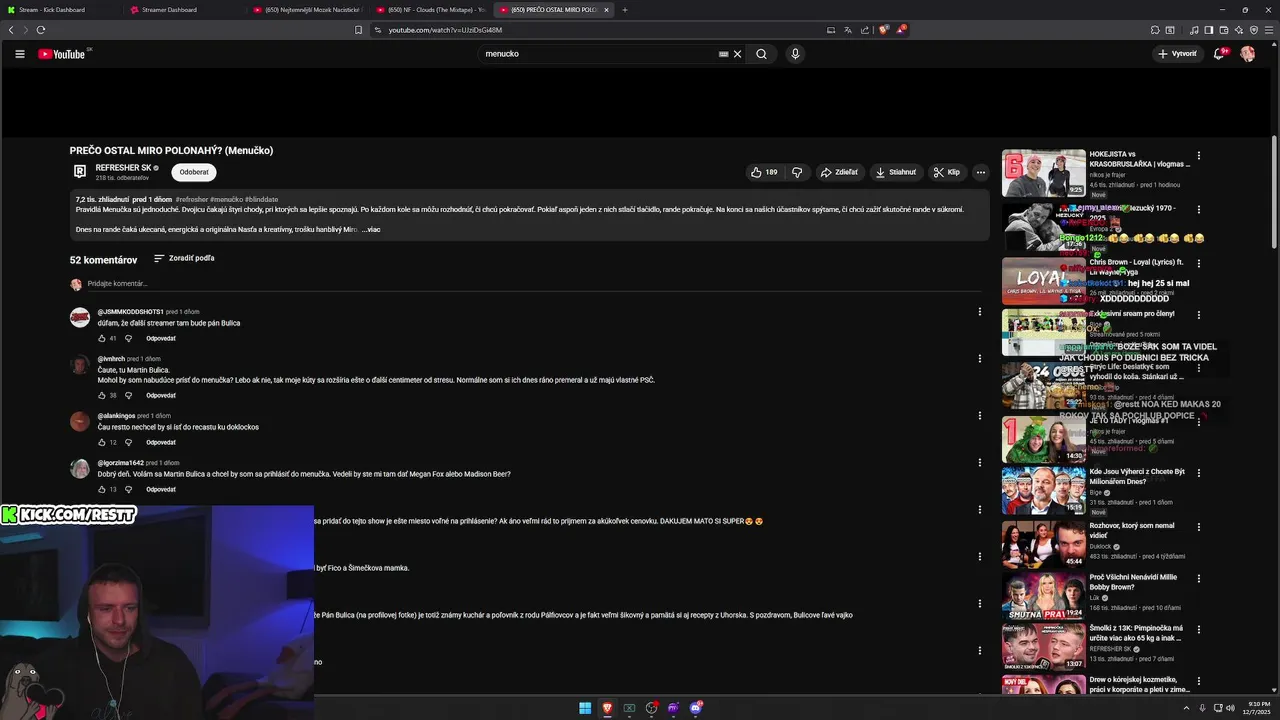Reload the page in browser toolbar
This screenshot has width=1280, height=720.
click(41, 30)
